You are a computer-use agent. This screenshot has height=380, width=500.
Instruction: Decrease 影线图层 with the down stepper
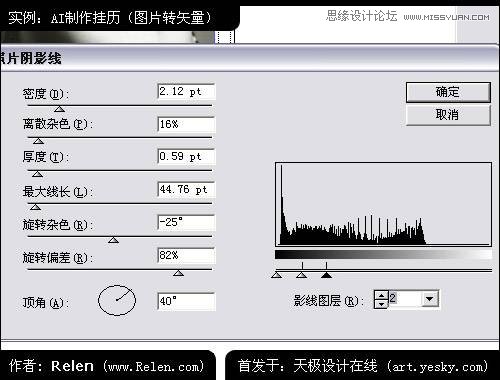381,304
